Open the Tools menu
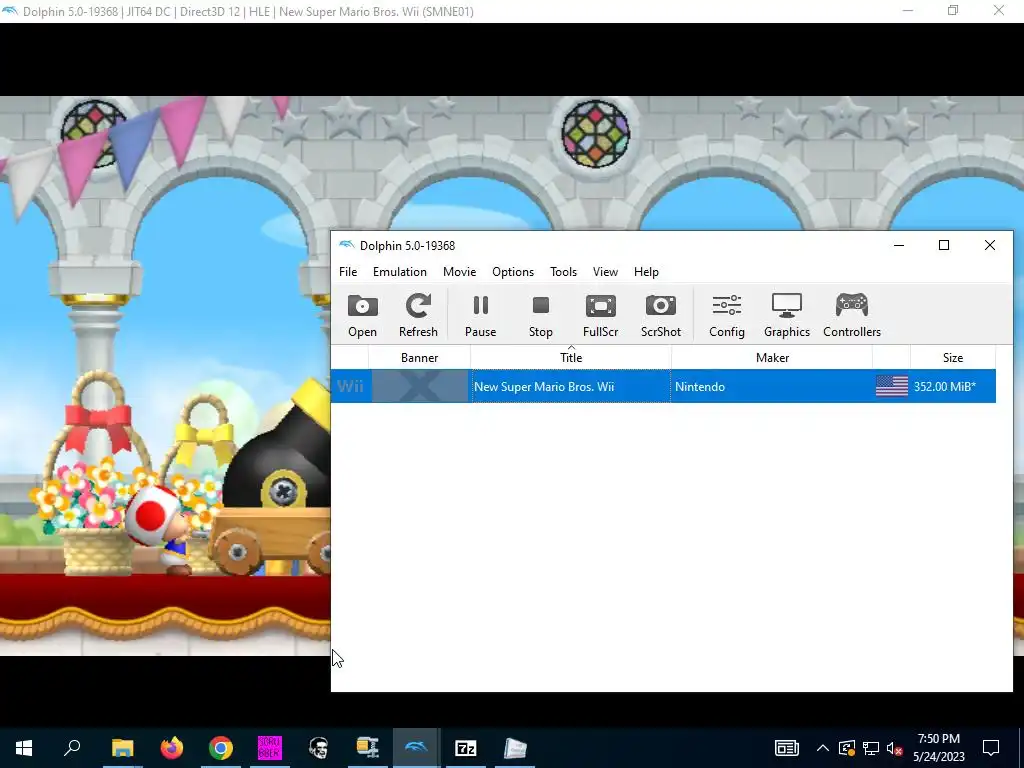The height and width of the screenshot is (768, 1024). pos(563,272)
